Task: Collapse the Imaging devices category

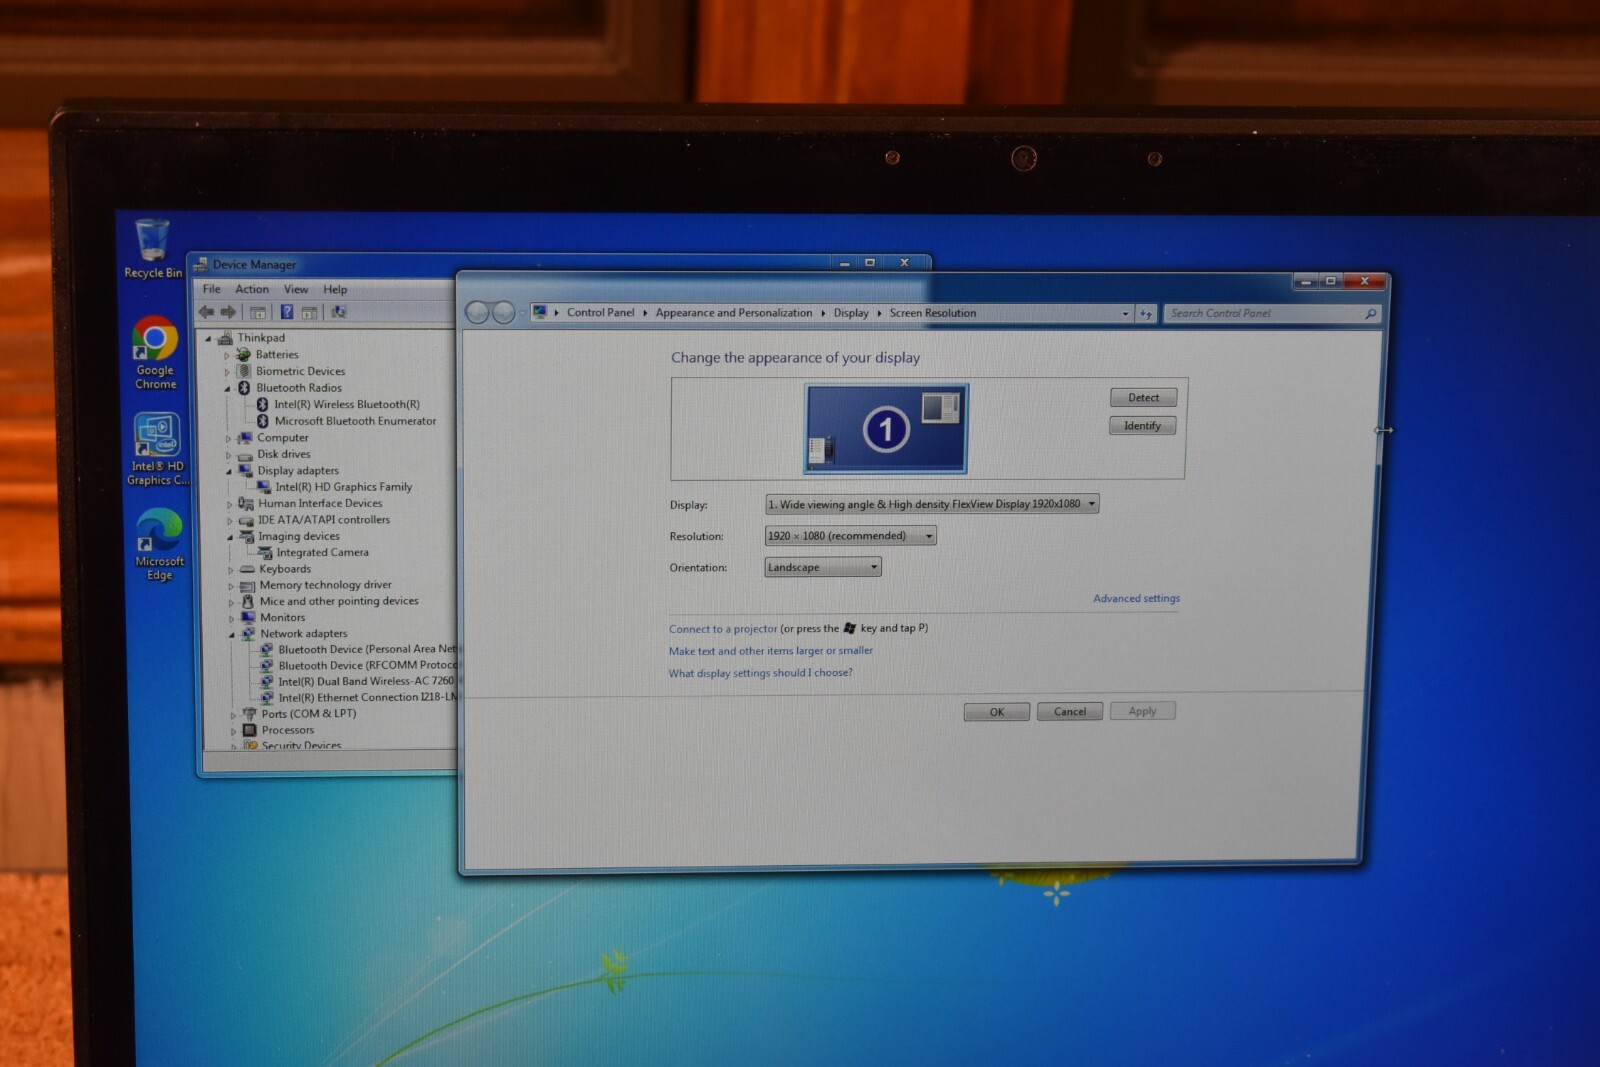Action: pyautogui.click(x=229, y=537)
